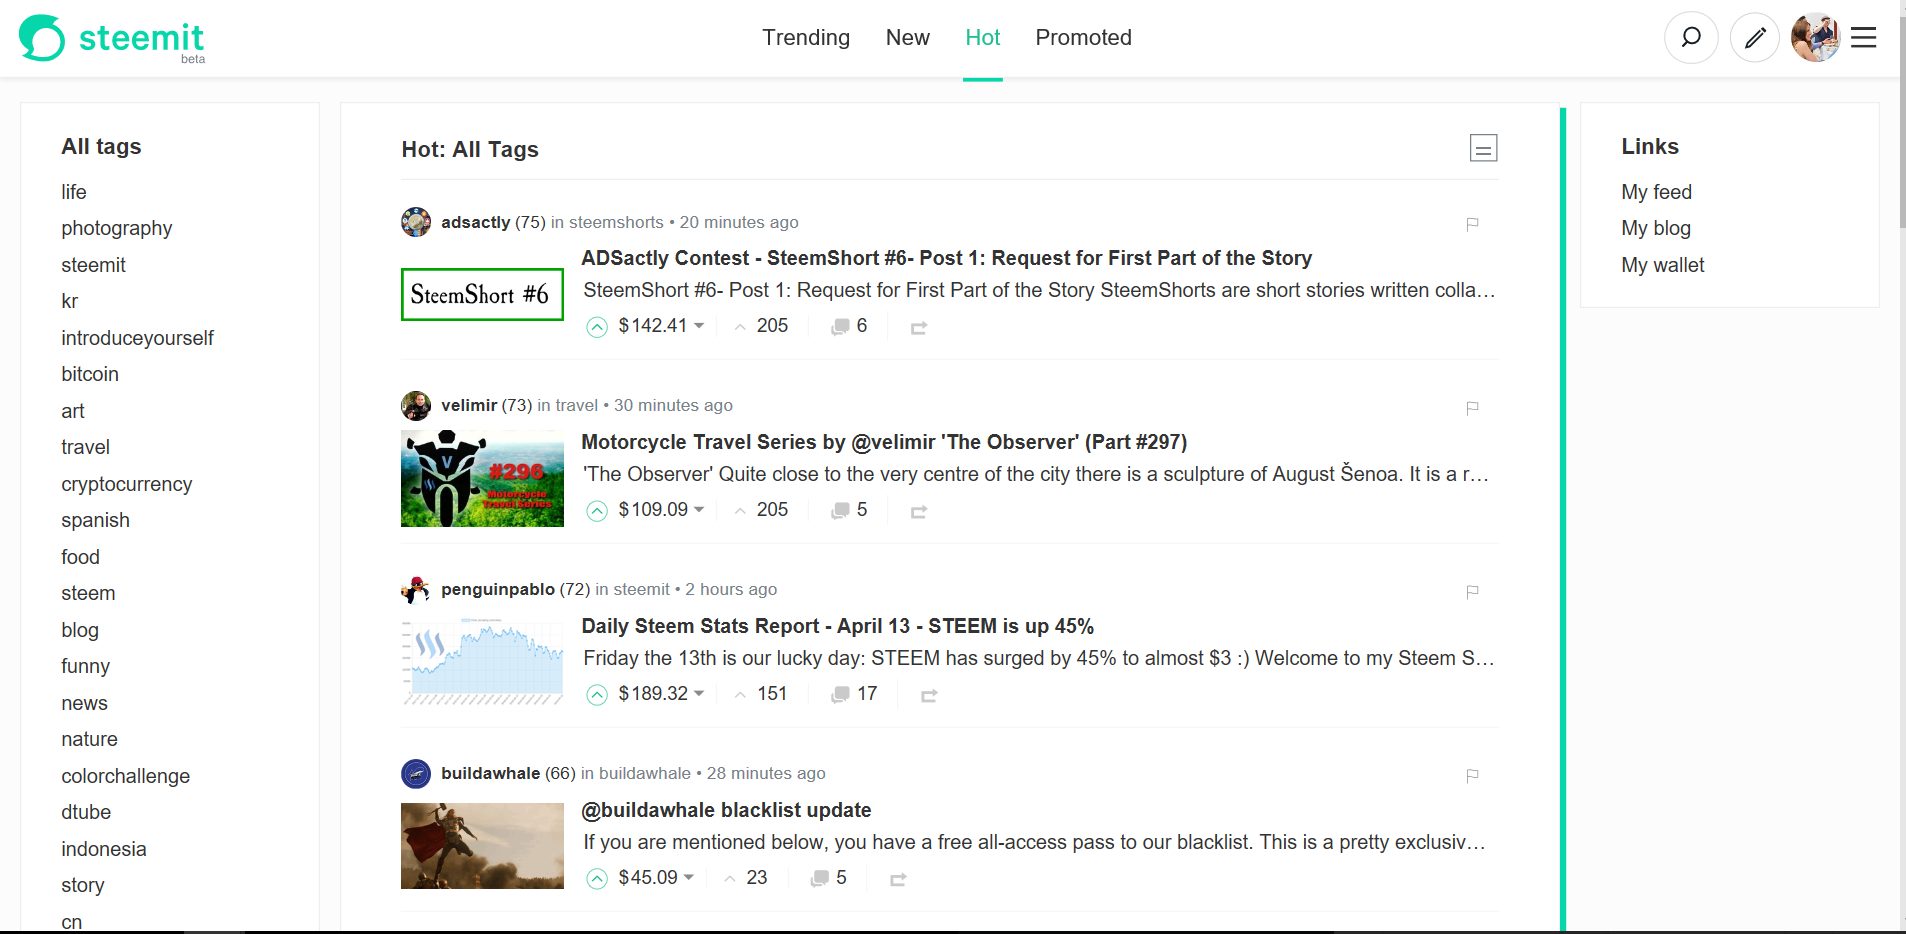
Task: Open the user profile avatar
Action: click(1816, 38)
